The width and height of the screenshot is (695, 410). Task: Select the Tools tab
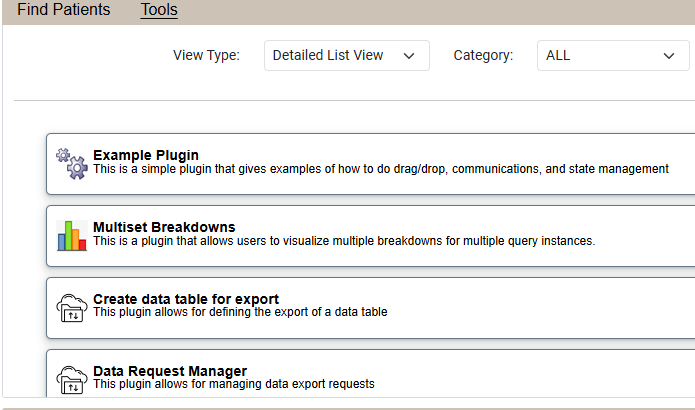159,10
